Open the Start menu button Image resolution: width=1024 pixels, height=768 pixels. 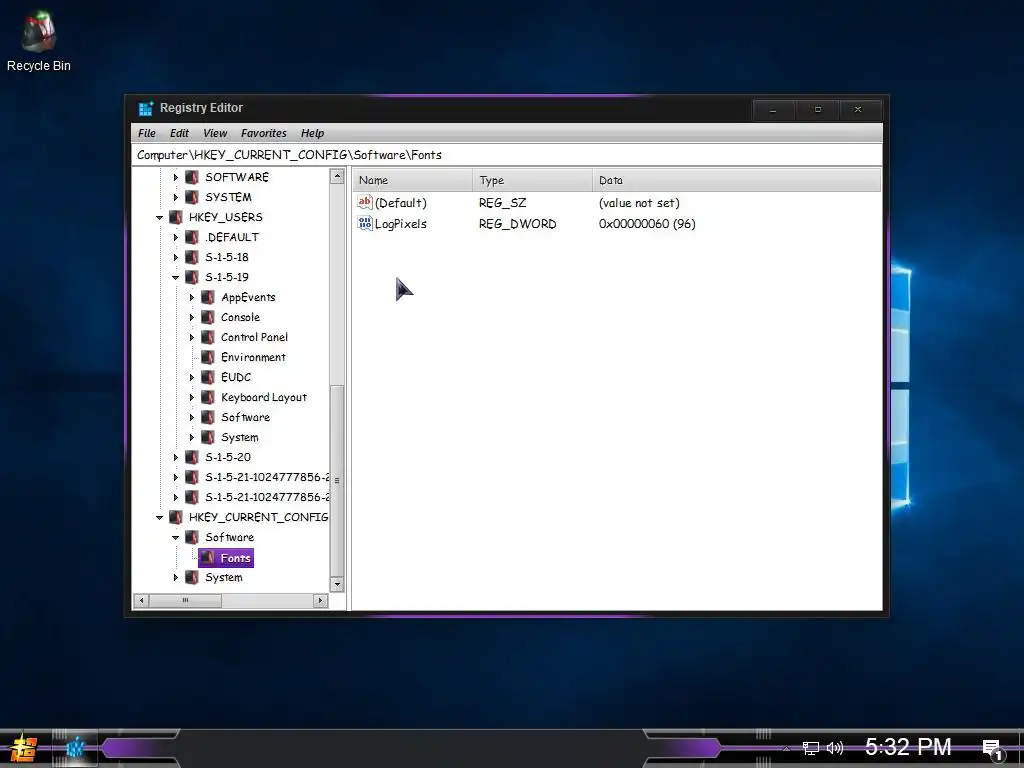tap(24, 748)
